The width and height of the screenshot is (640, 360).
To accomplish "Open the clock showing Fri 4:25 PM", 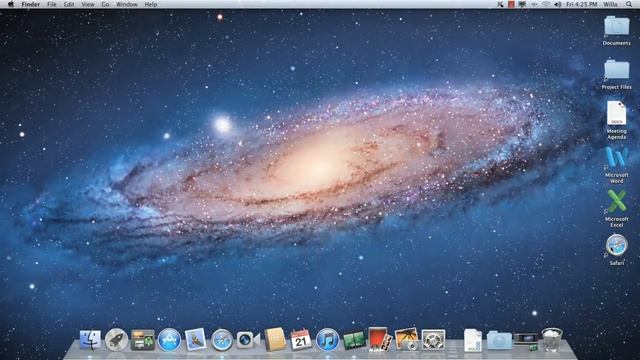I will click(582, 4).
